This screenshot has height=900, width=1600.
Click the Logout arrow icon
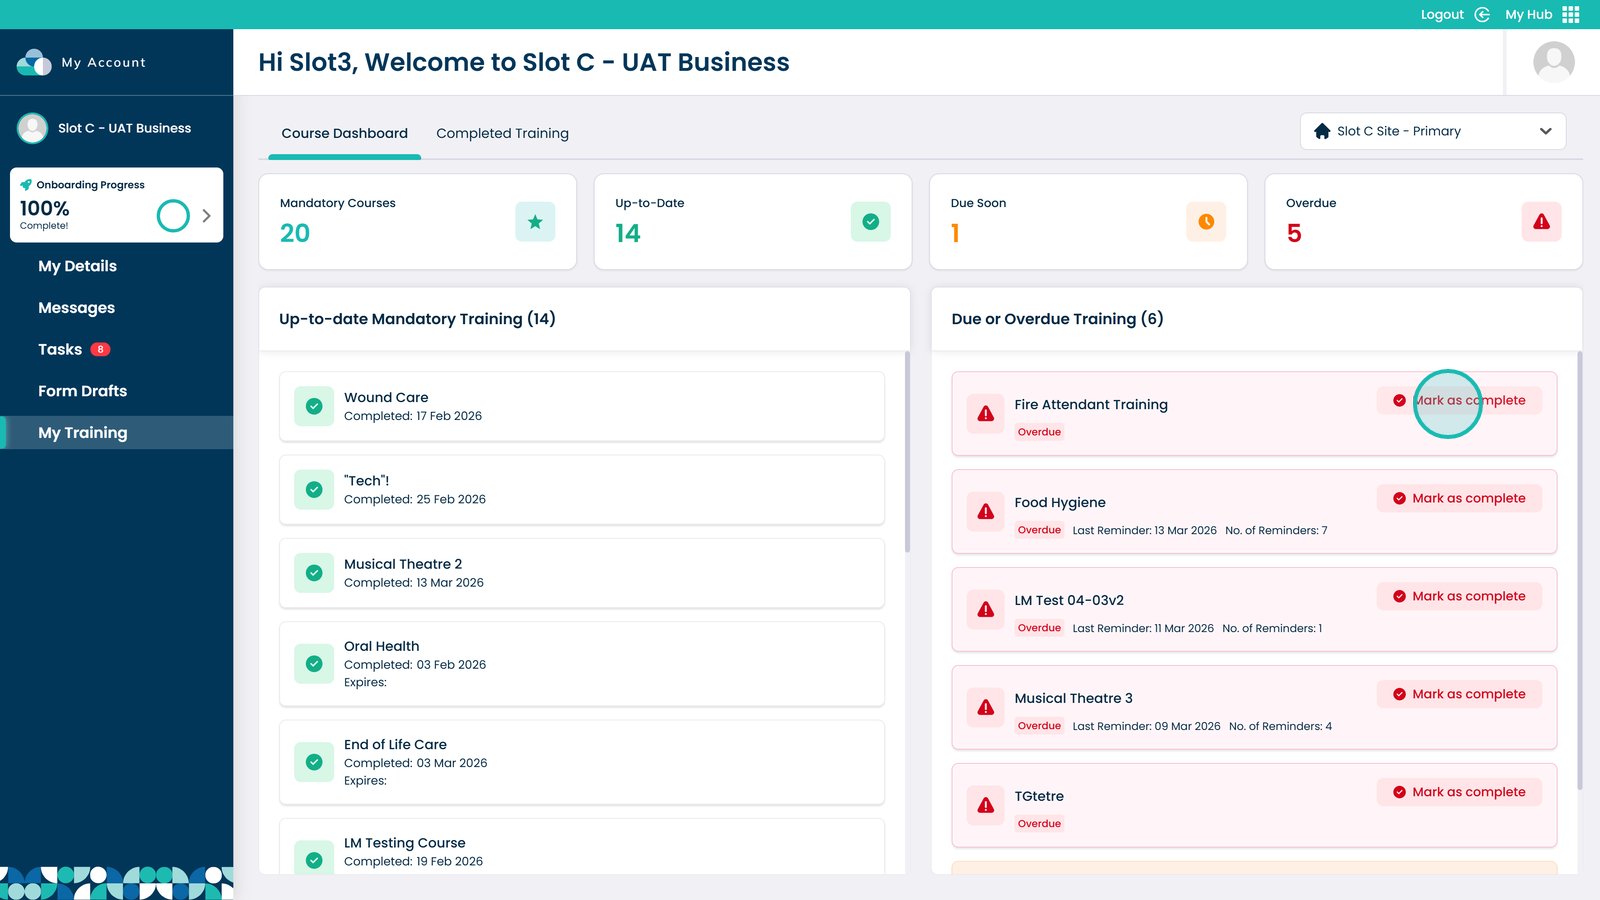click(x=1482, y=14)
